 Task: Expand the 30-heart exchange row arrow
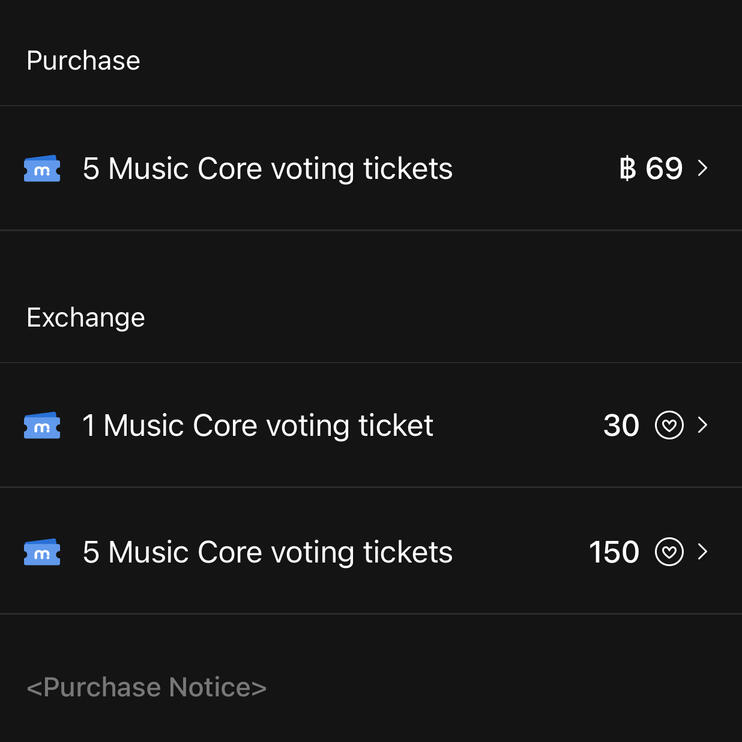pos(703,426)
